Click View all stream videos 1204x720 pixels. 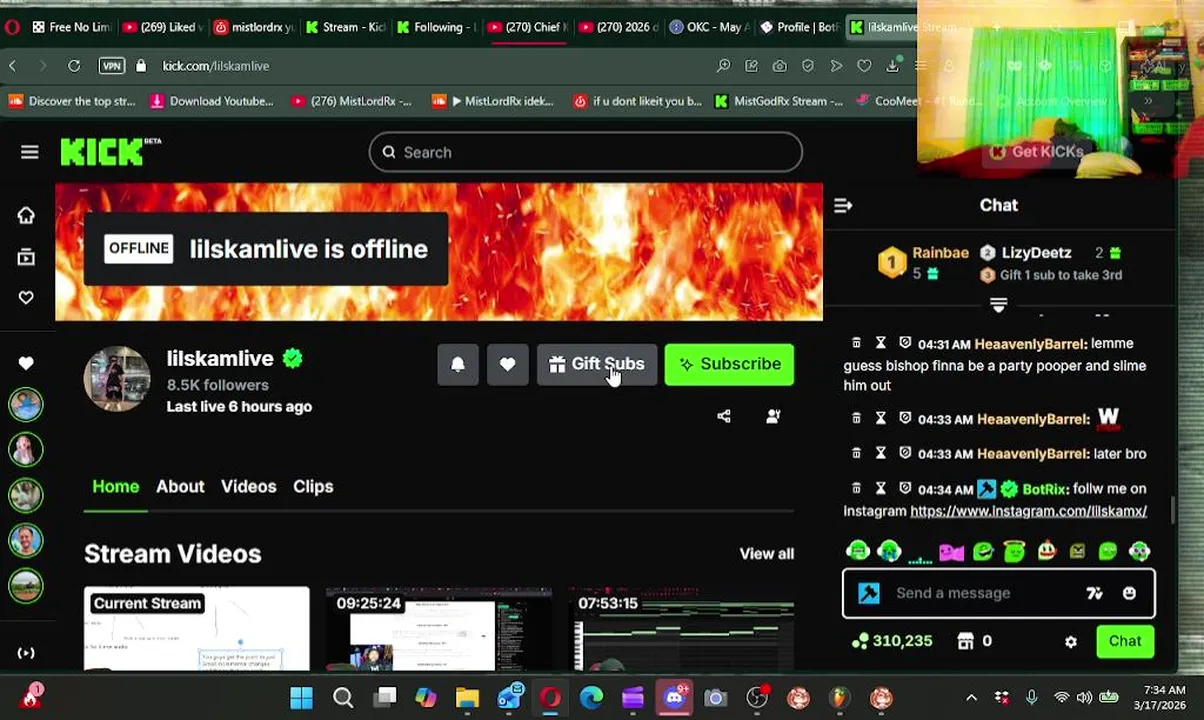tap(766, 553)
